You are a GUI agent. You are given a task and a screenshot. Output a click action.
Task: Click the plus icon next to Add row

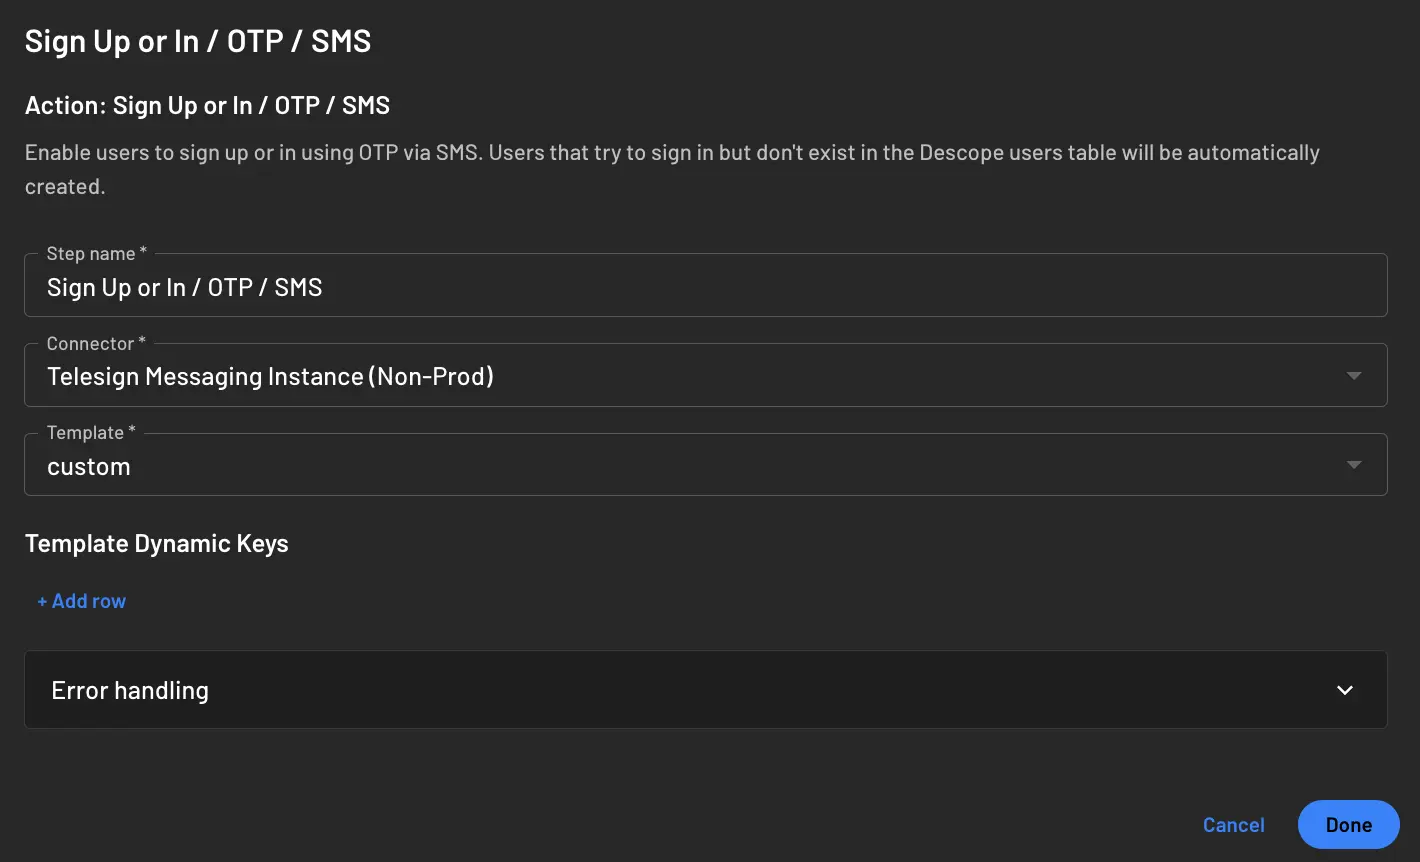tap(41, 600)
